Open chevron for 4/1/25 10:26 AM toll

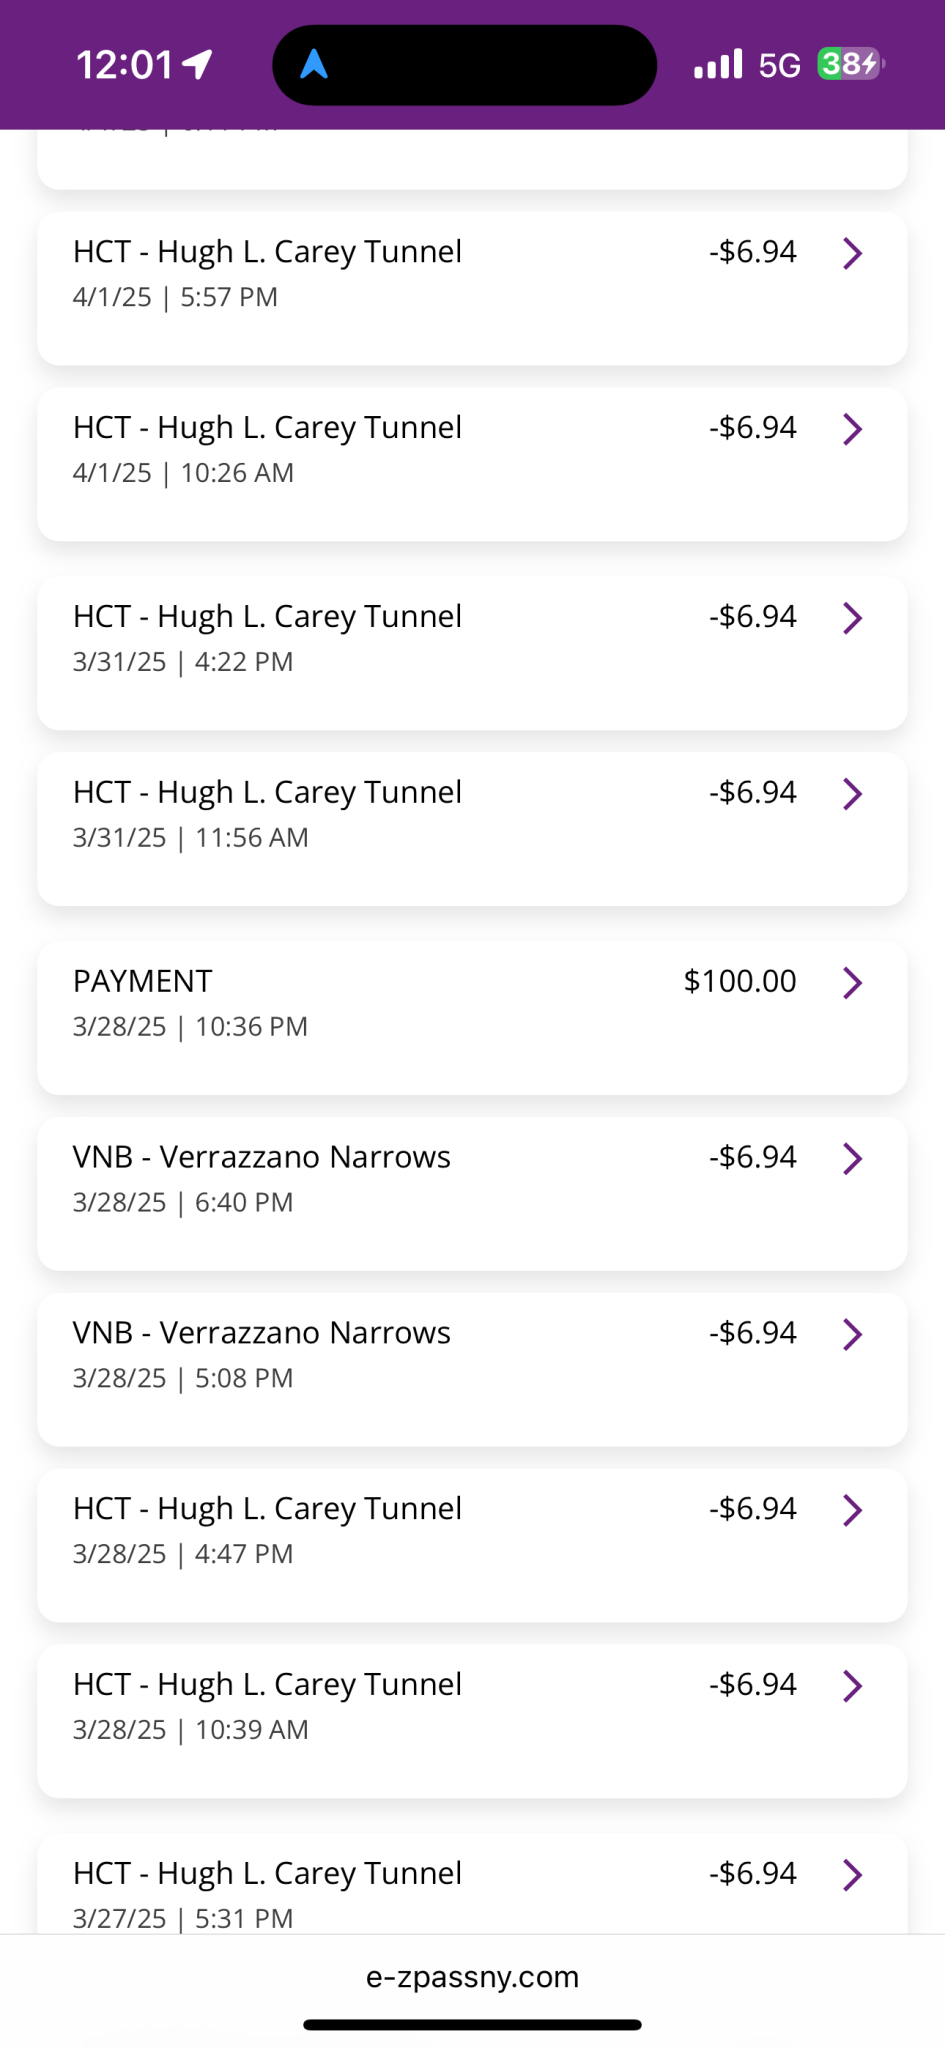point(852,429)
